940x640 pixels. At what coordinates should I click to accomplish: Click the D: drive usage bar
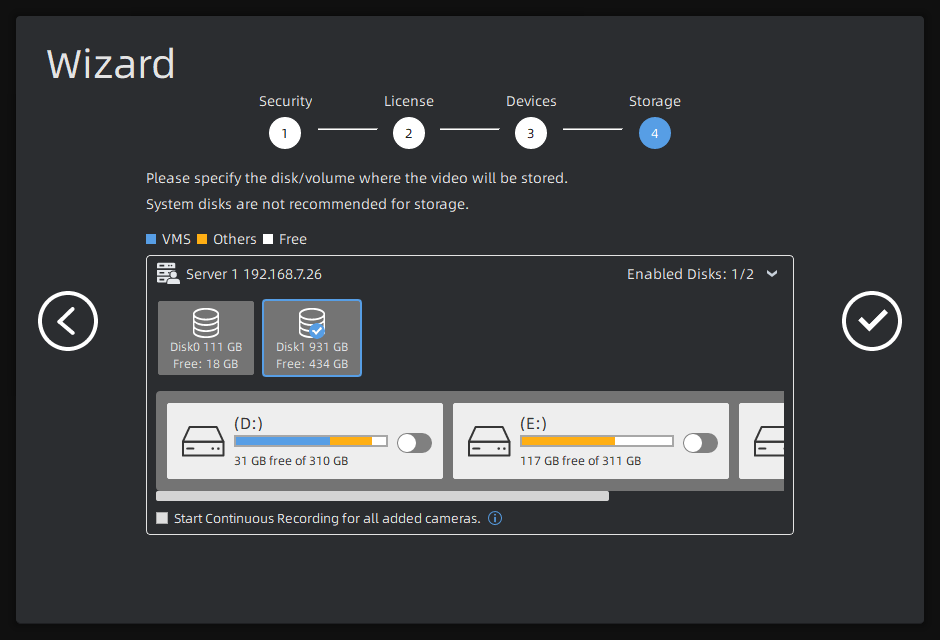(311, 441)
